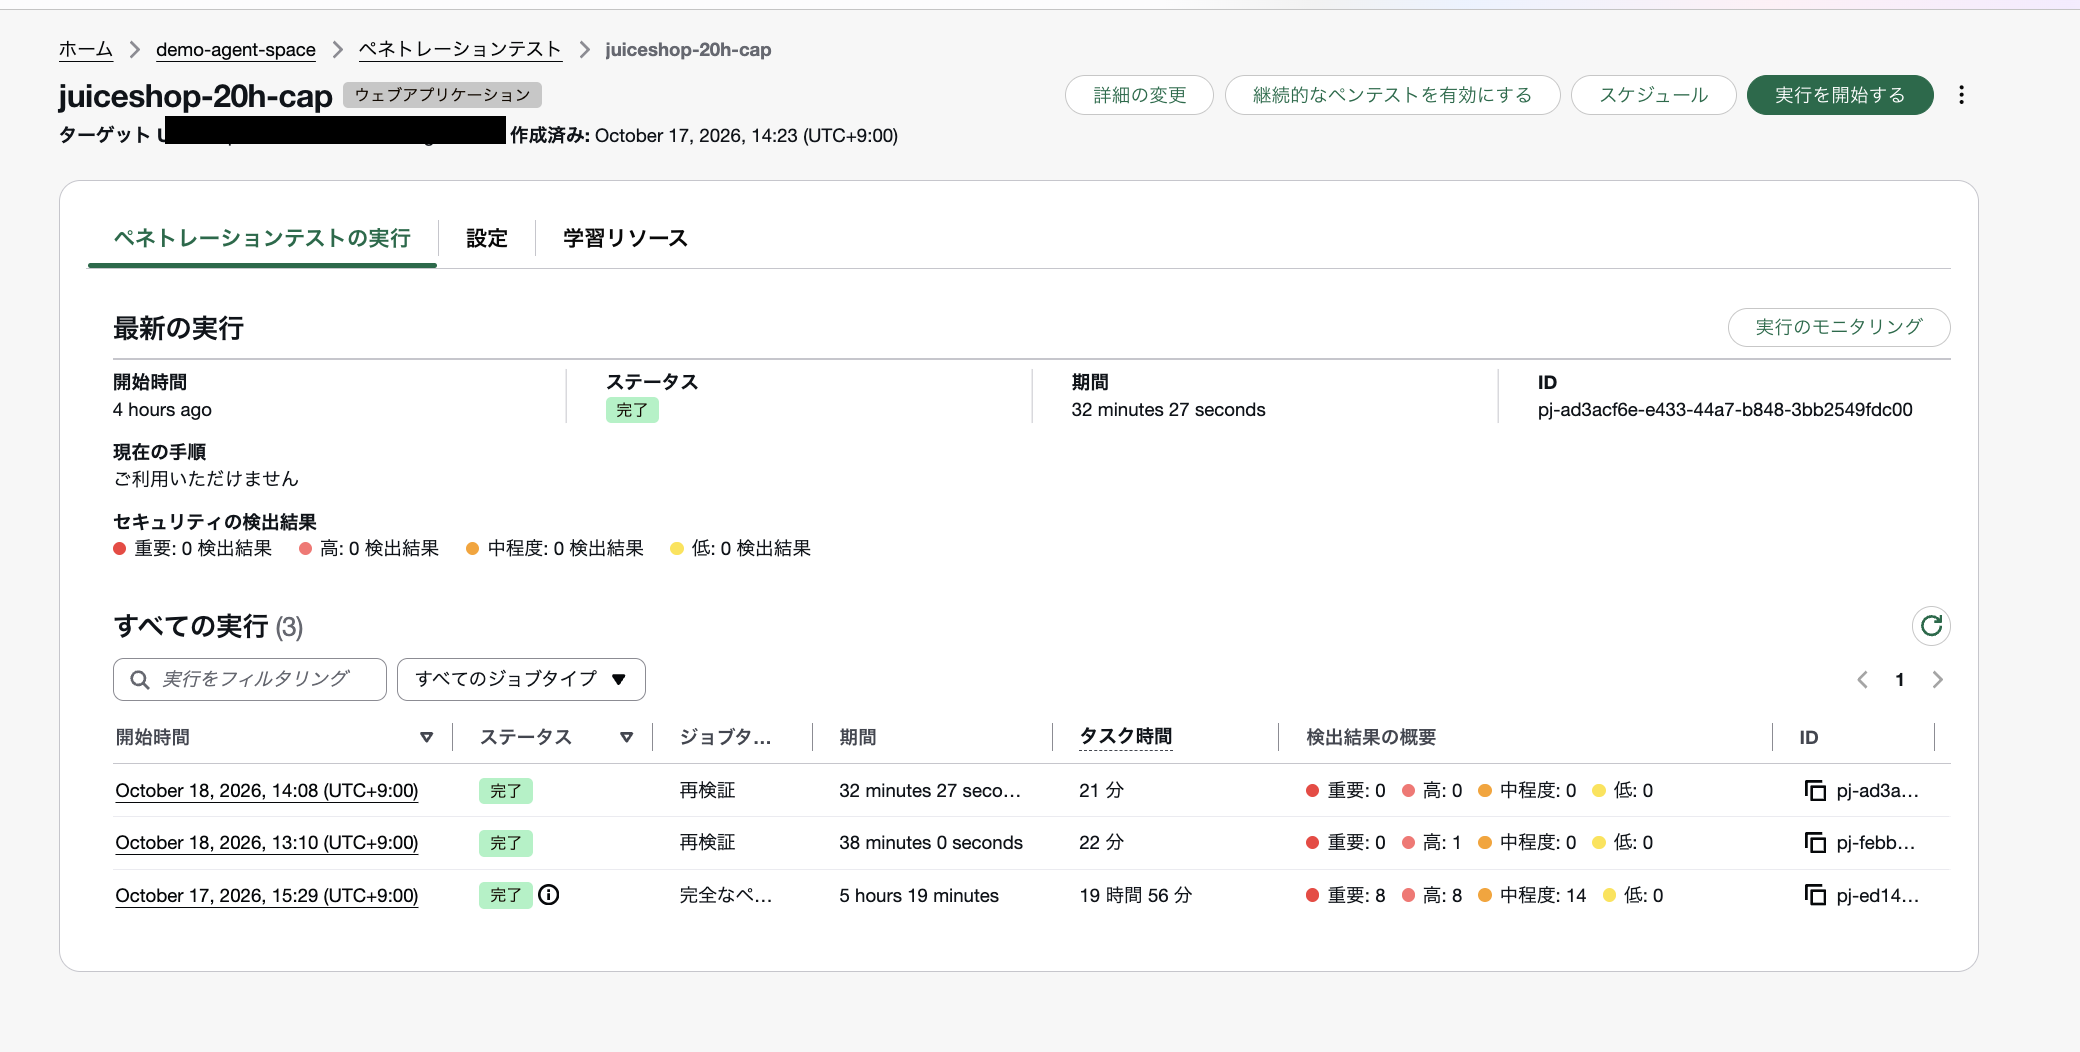
Task: Switch to ペネトレーションテストの実行 tab
Action: [x=262, y=238]
